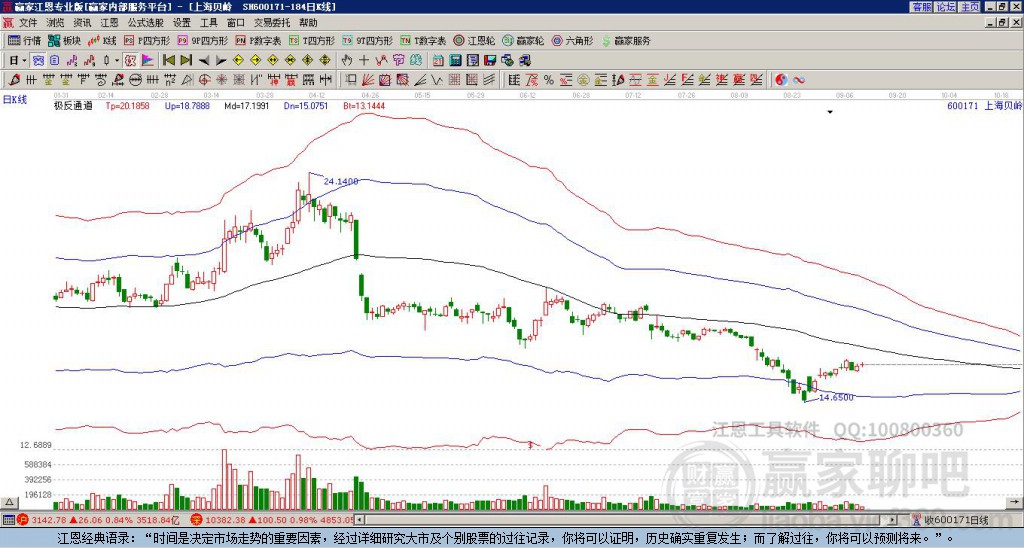Image resolution: width=1024 pixels, height=548 pixels.
Task: Click the truck transfer icon
Action: coord(525,60)
